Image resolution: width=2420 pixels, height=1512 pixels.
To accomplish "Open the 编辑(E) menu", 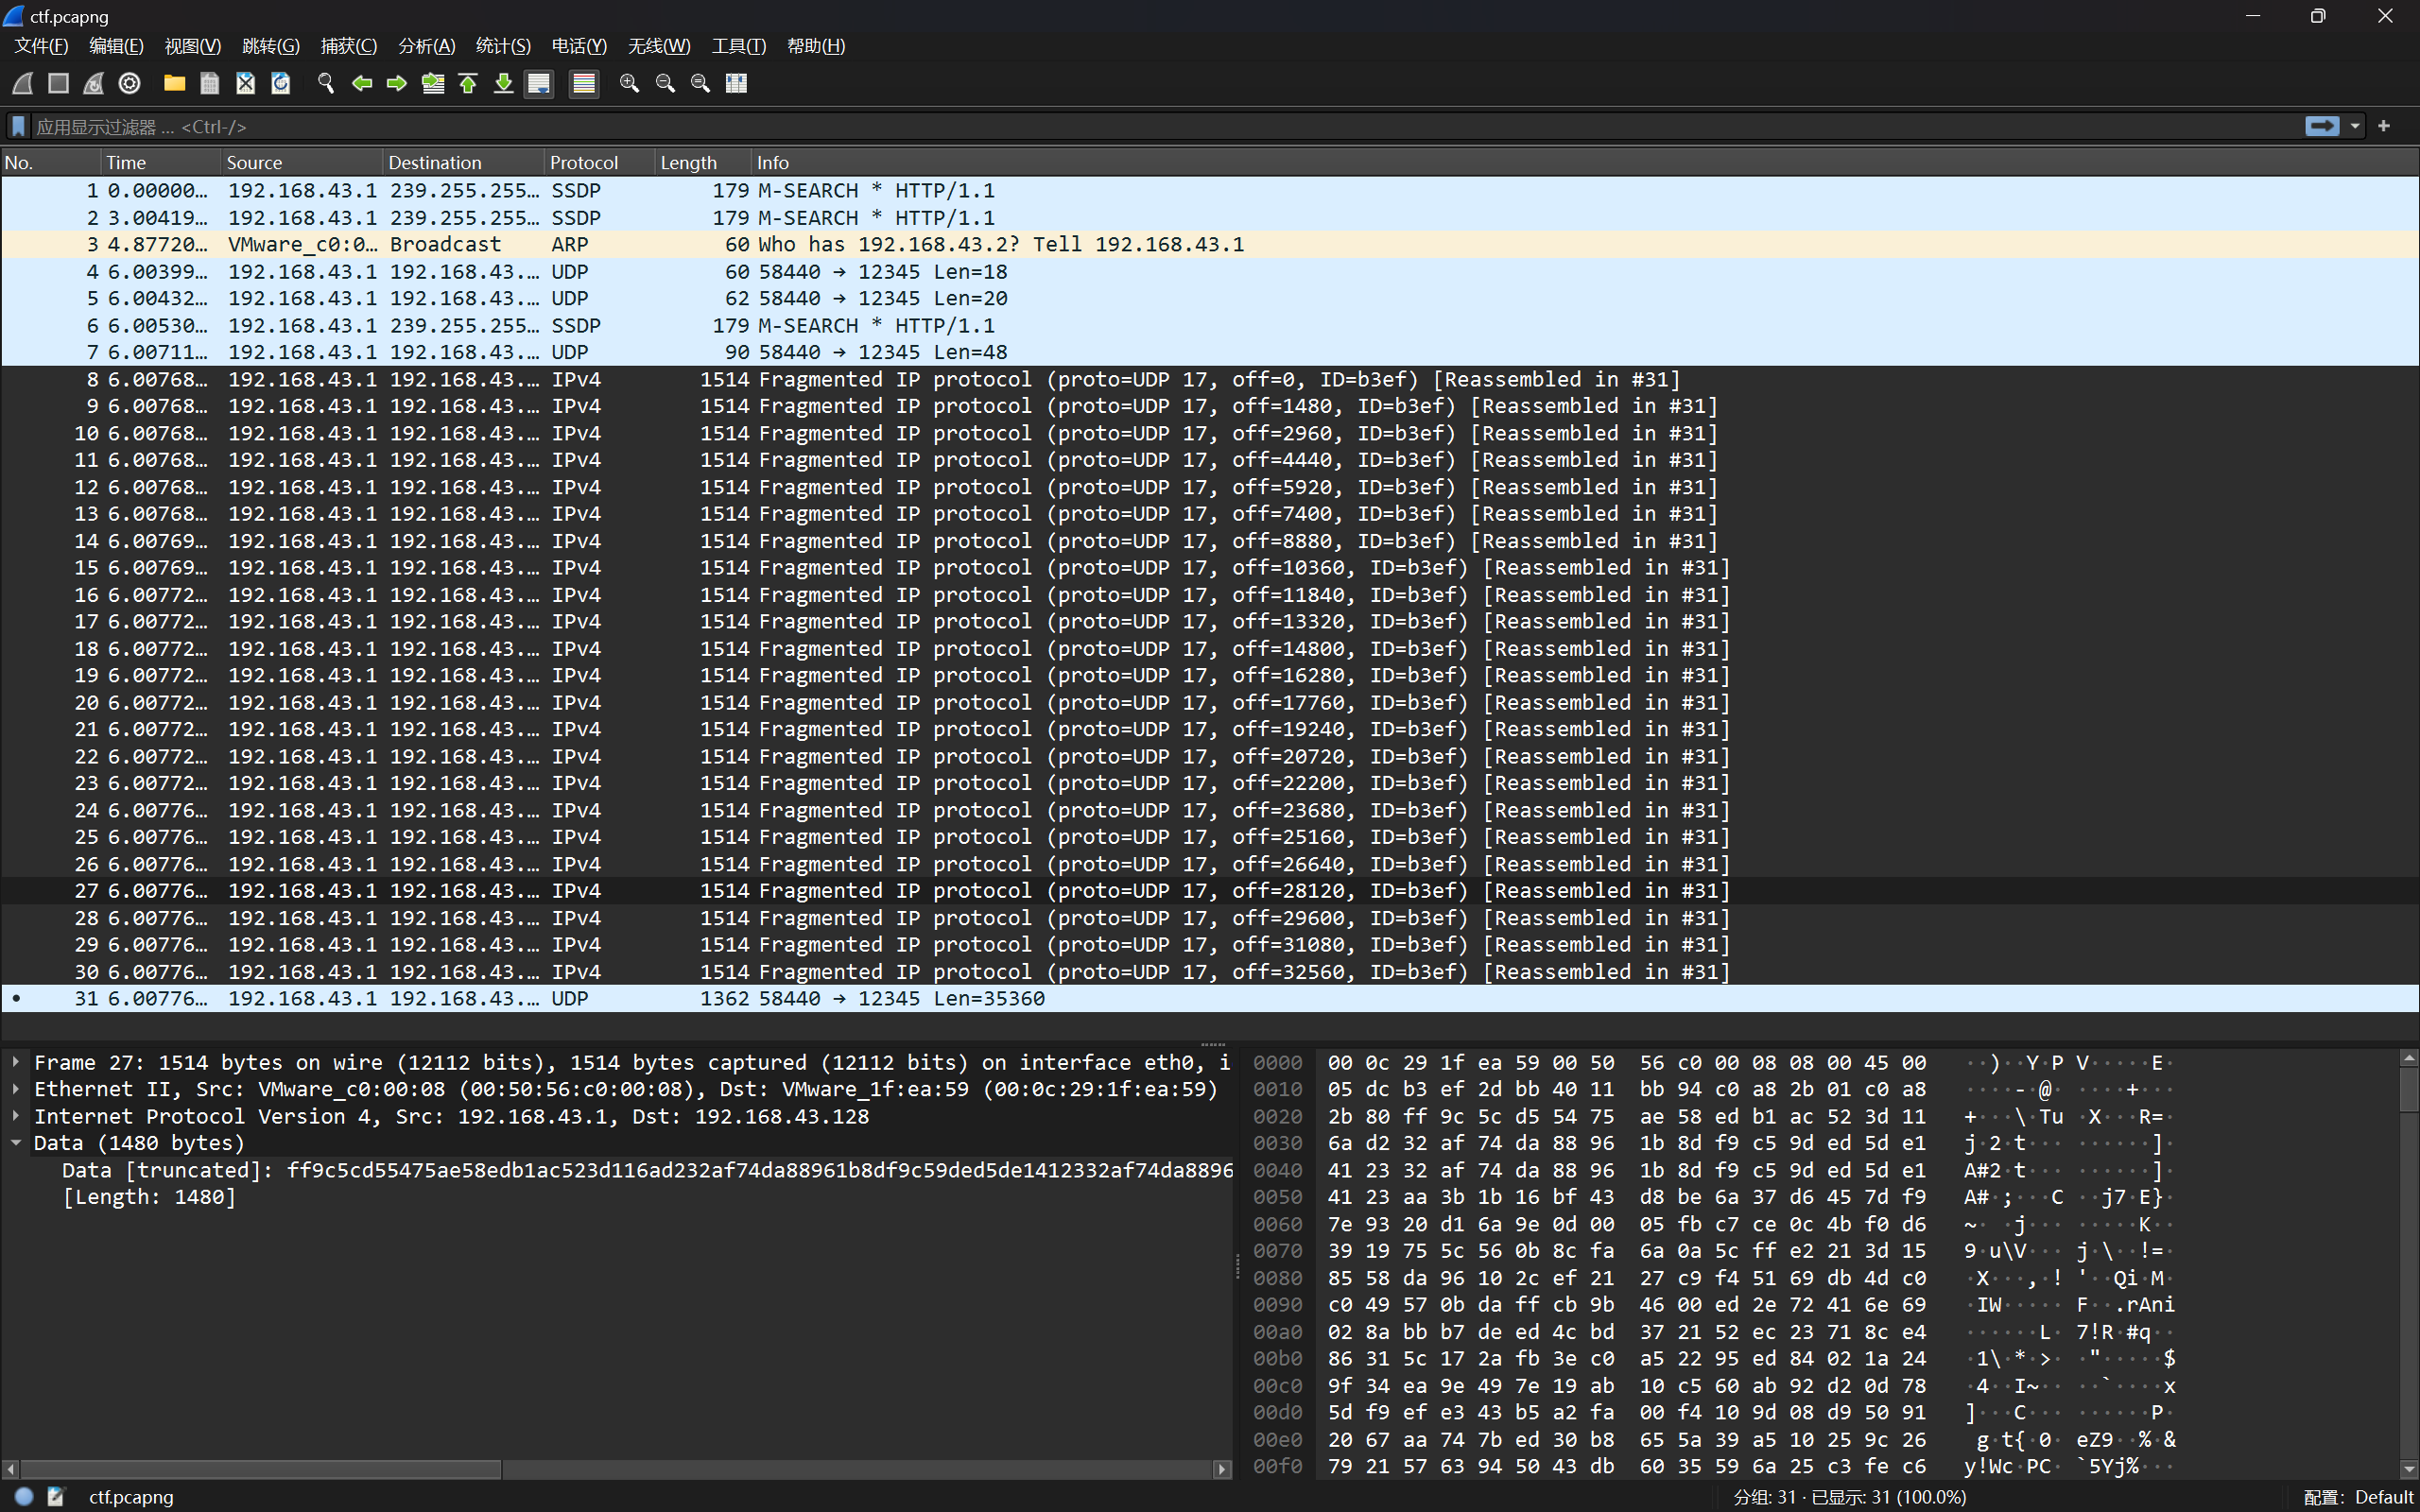I will pos(116,46).
